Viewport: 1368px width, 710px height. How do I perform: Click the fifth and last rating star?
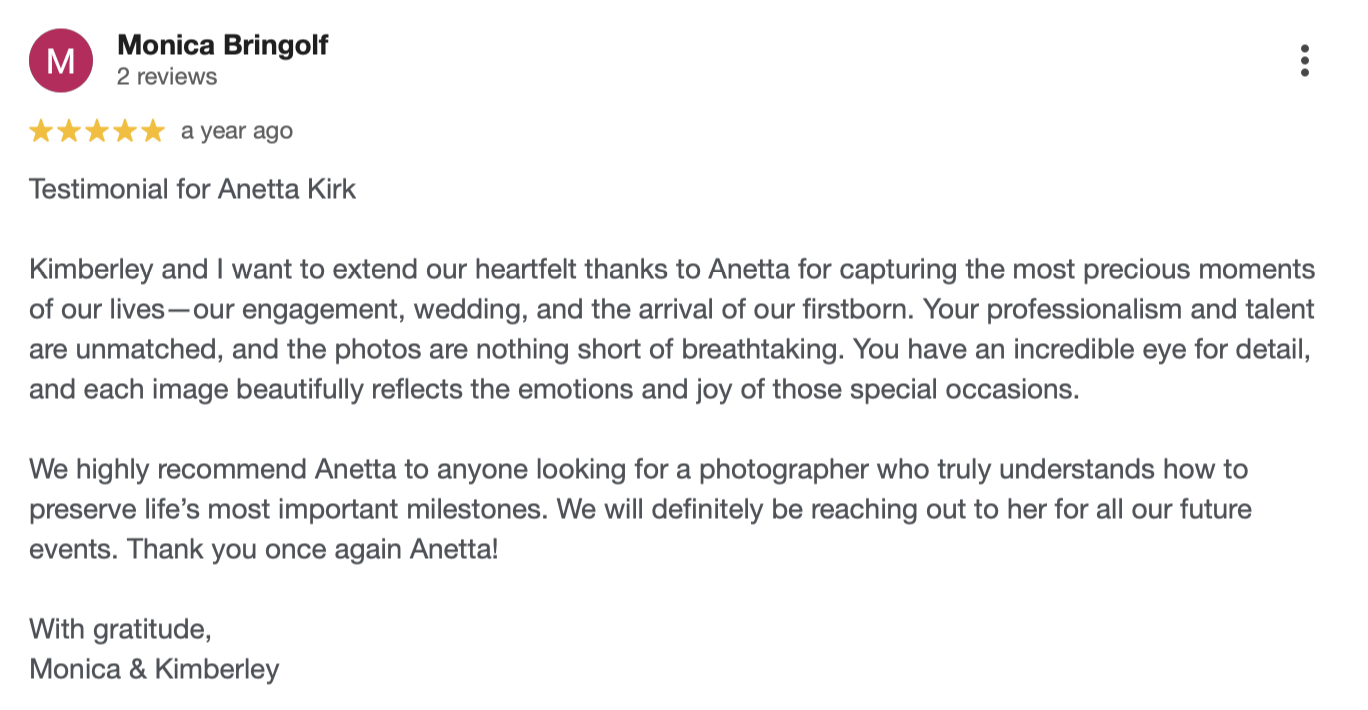pos(153,131)
